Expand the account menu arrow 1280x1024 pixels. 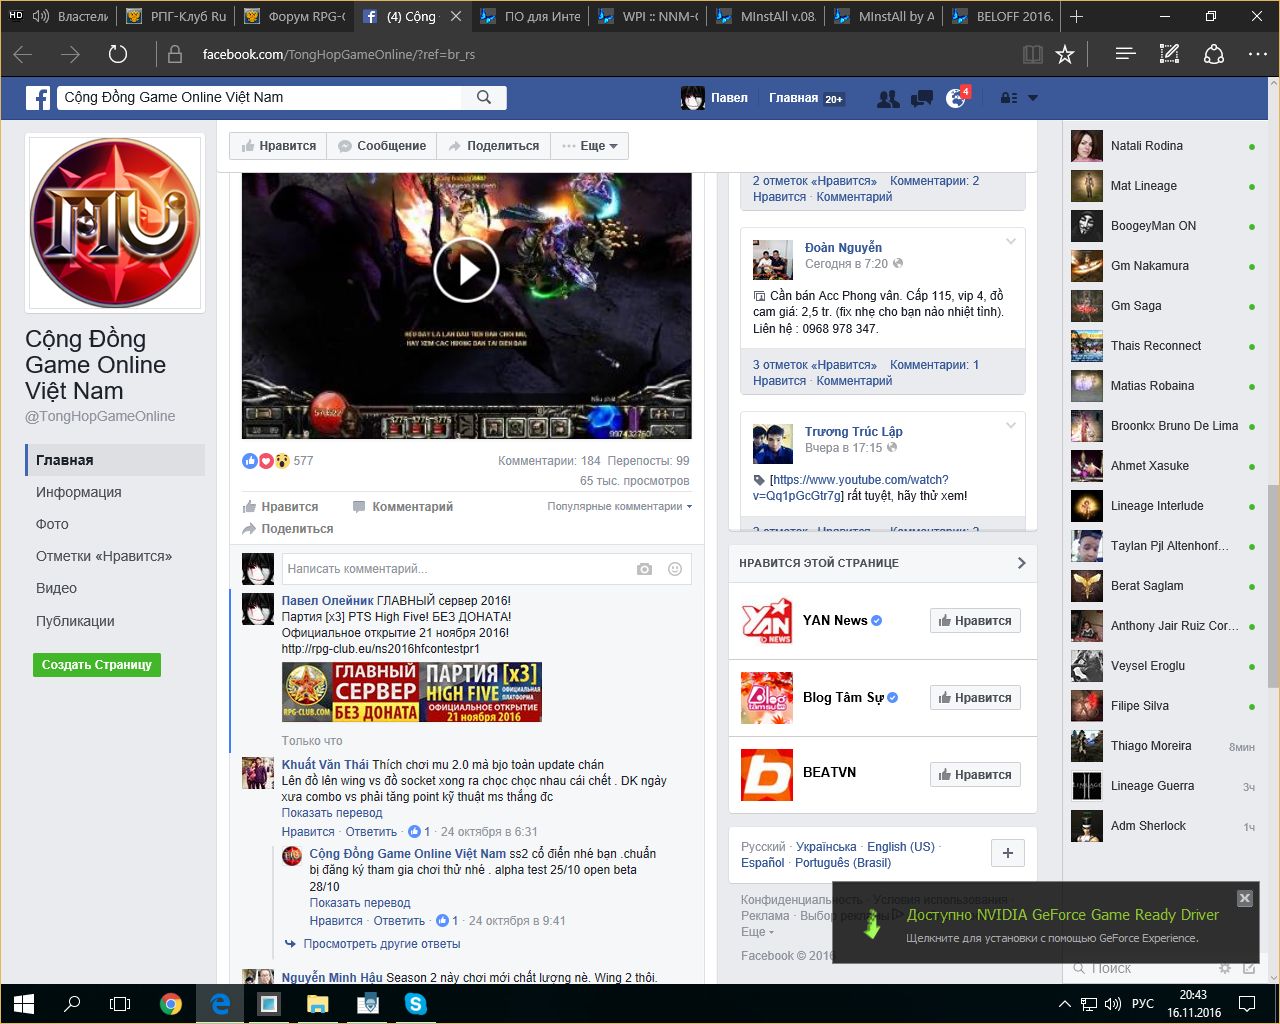point(1033,98)
